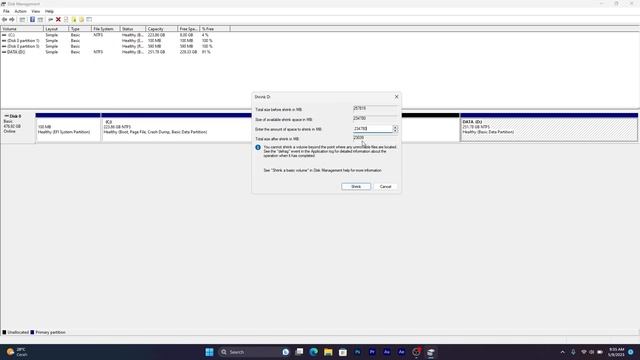Click the 4 % free cell for C:
The image size is (640, 360).
(205, 35)
